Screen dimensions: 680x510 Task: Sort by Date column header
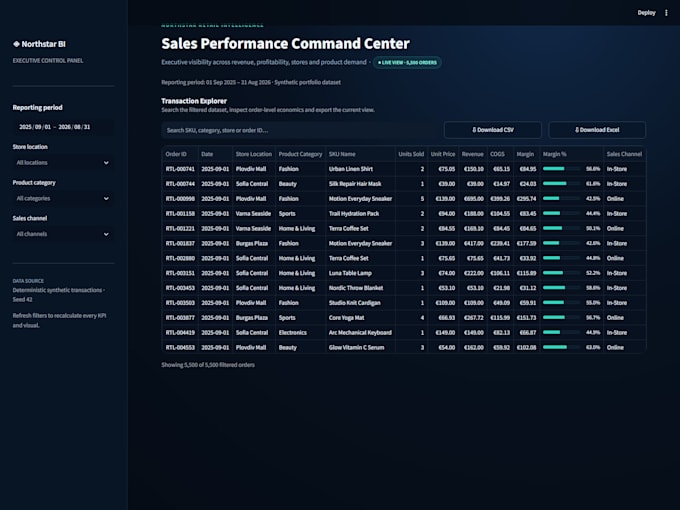tap(214, 154)
